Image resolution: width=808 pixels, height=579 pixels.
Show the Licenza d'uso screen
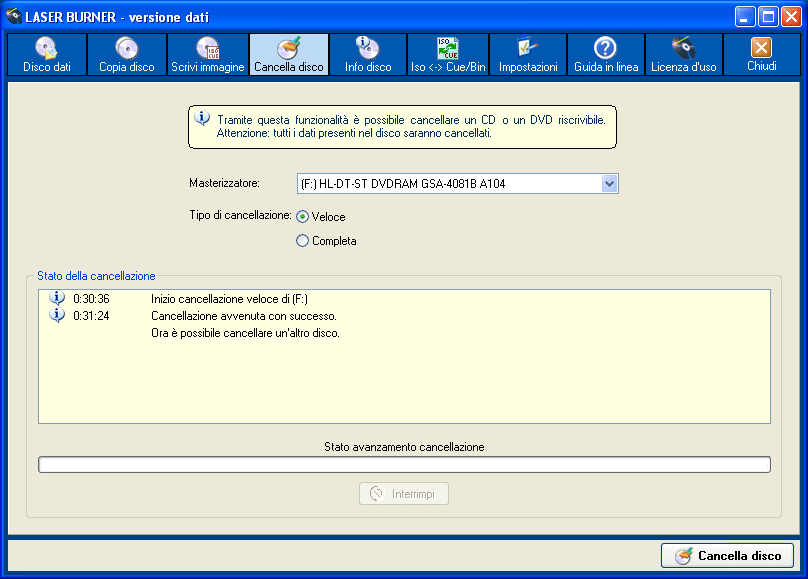tap(684, 54)
